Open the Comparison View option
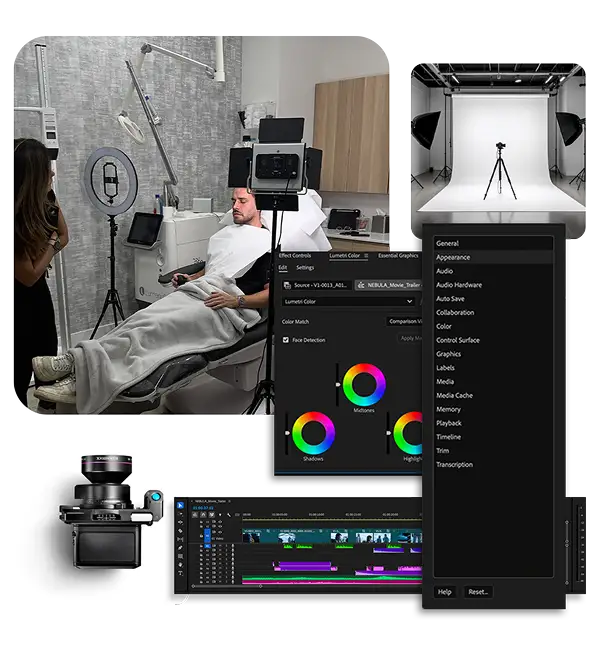 [x=405, y=321]
